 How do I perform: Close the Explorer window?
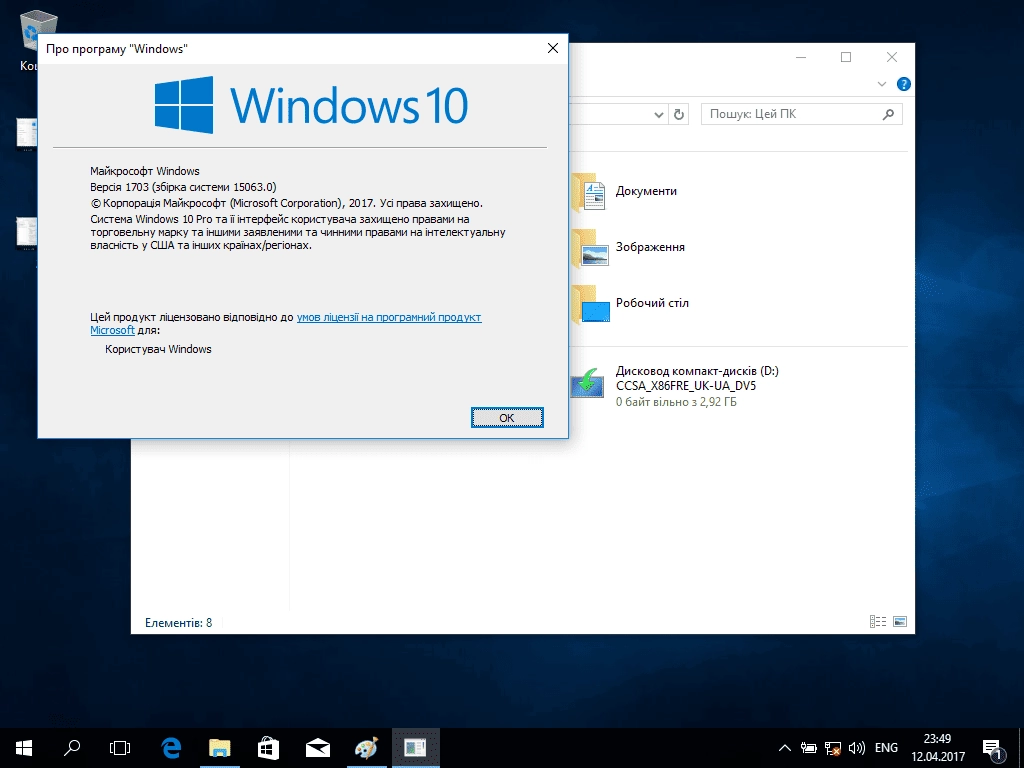(891, 57)
